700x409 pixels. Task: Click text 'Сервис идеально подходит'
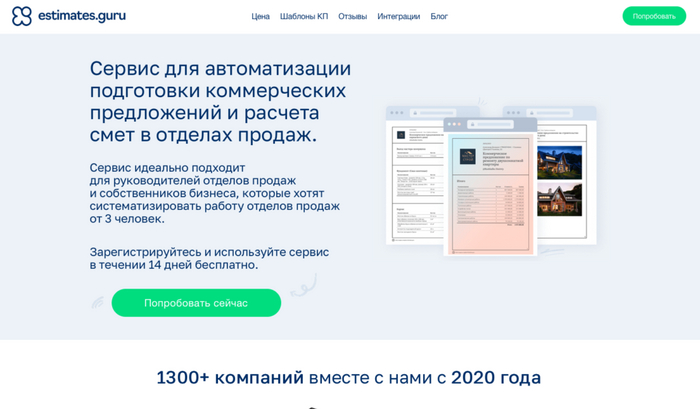tap(167, 168)
